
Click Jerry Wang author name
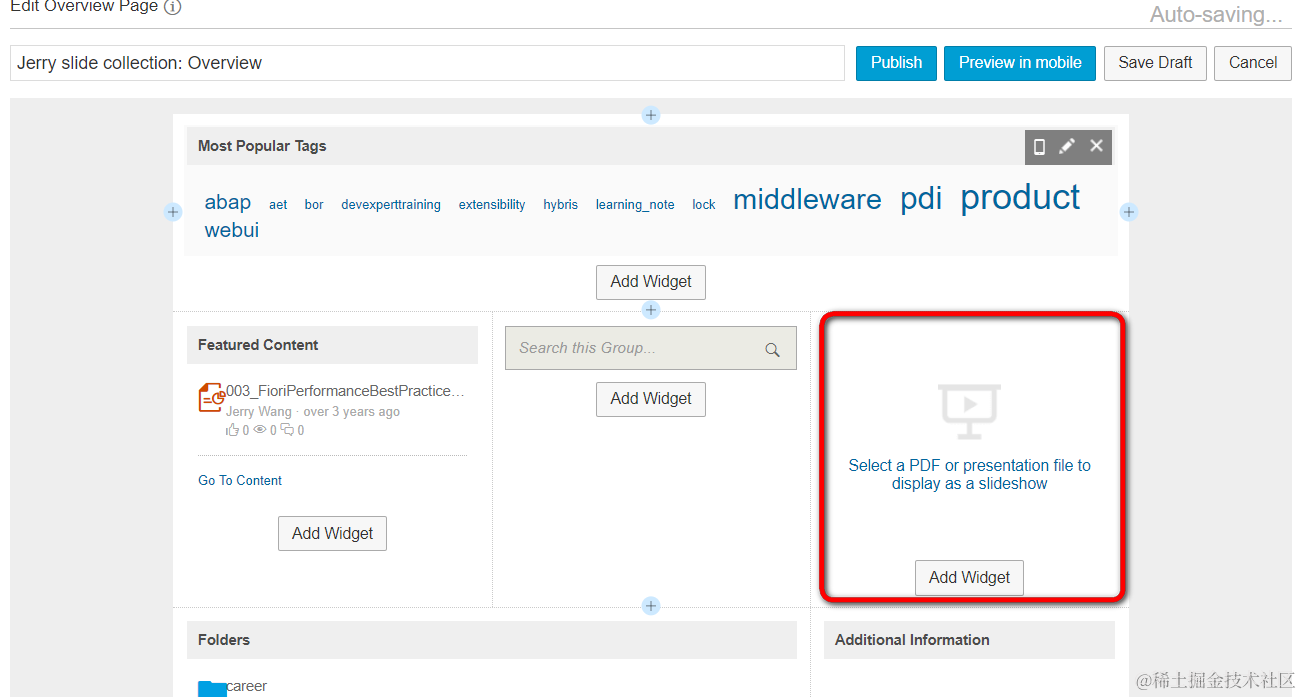(259, 412)
